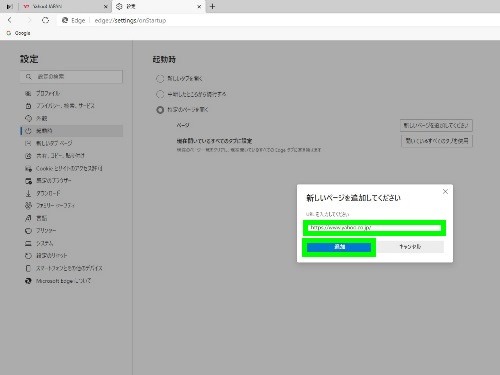
Task: Open Cookie and site permissions settings
Action: click(x=64, y=168)
